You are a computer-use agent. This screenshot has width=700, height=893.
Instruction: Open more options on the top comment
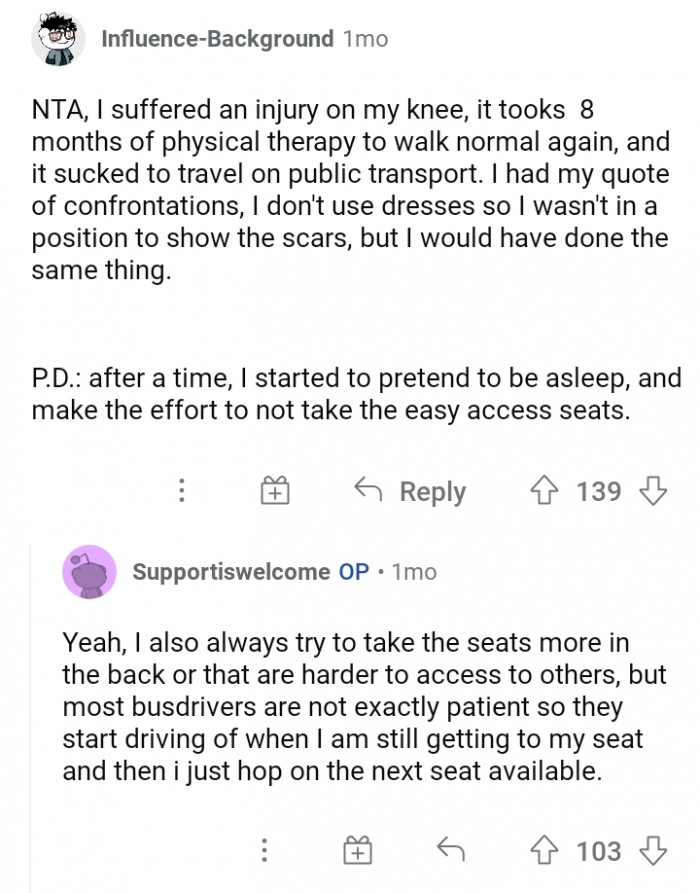(182, 491)
